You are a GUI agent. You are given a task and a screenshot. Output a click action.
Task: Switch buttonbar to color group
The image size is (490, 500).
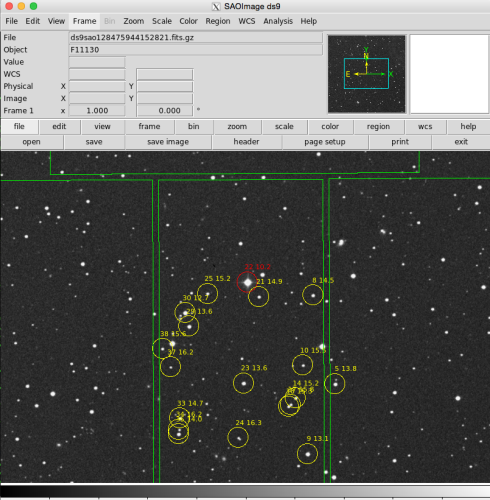tap(330, 127)
